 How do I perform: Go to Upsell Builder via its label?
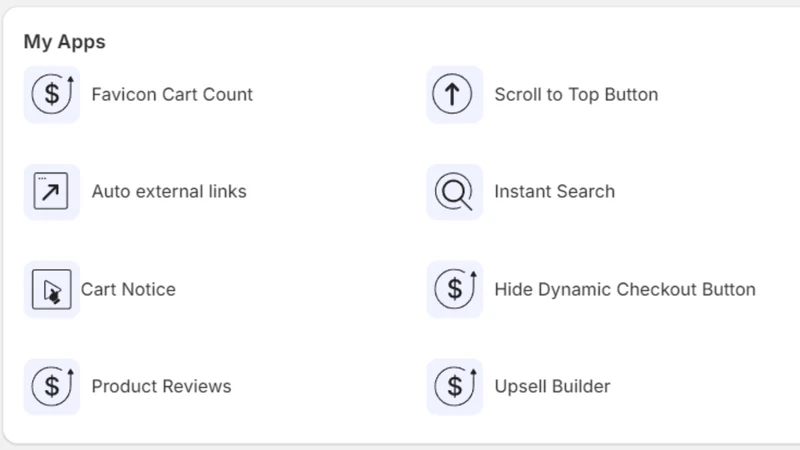pos(552,386)
